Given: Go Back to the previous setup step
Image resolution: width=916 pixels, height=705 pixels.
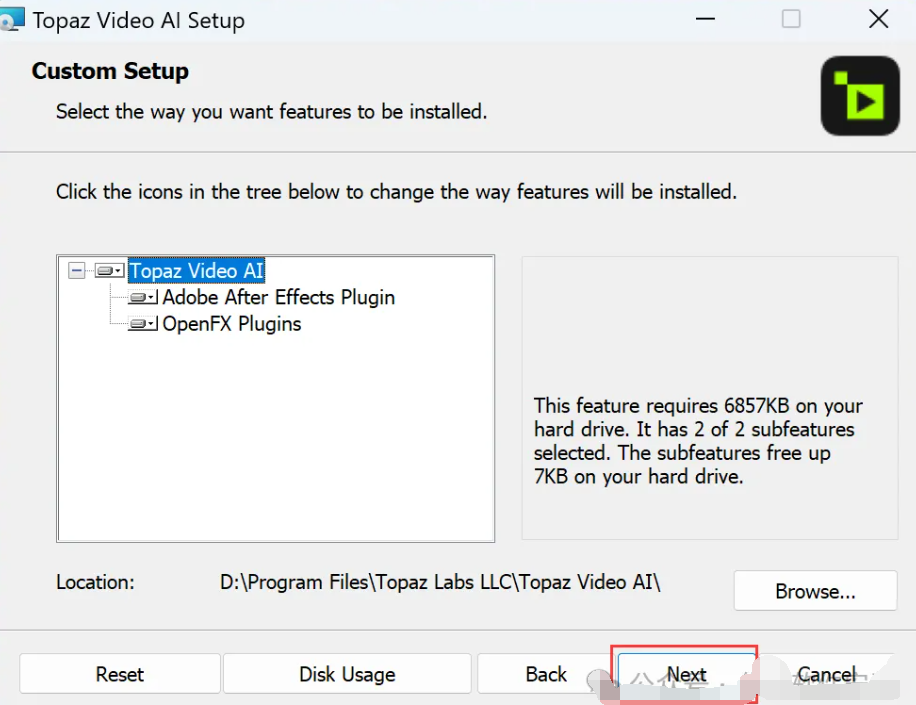Looking at the screenshot, I should tap(546, 674).
